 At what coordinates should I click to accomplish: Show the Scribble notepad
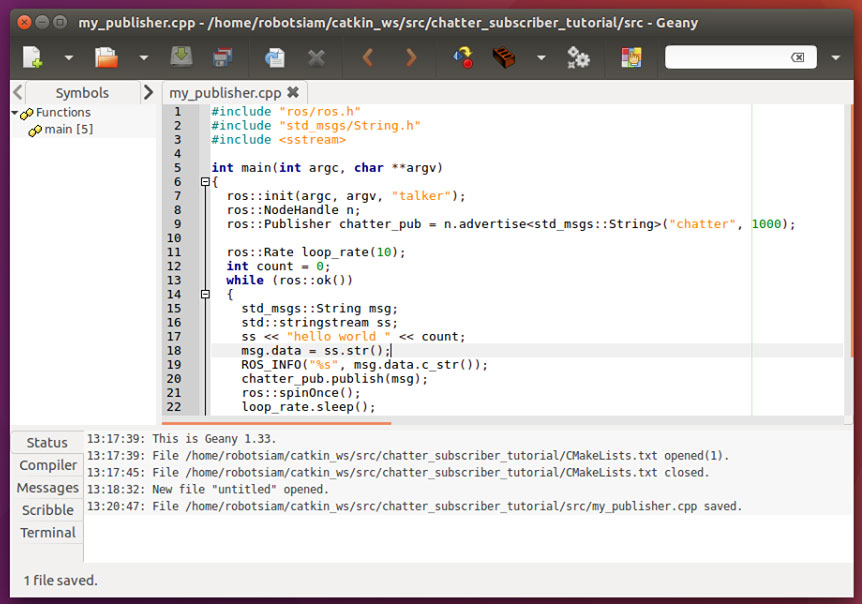[46, 510]
